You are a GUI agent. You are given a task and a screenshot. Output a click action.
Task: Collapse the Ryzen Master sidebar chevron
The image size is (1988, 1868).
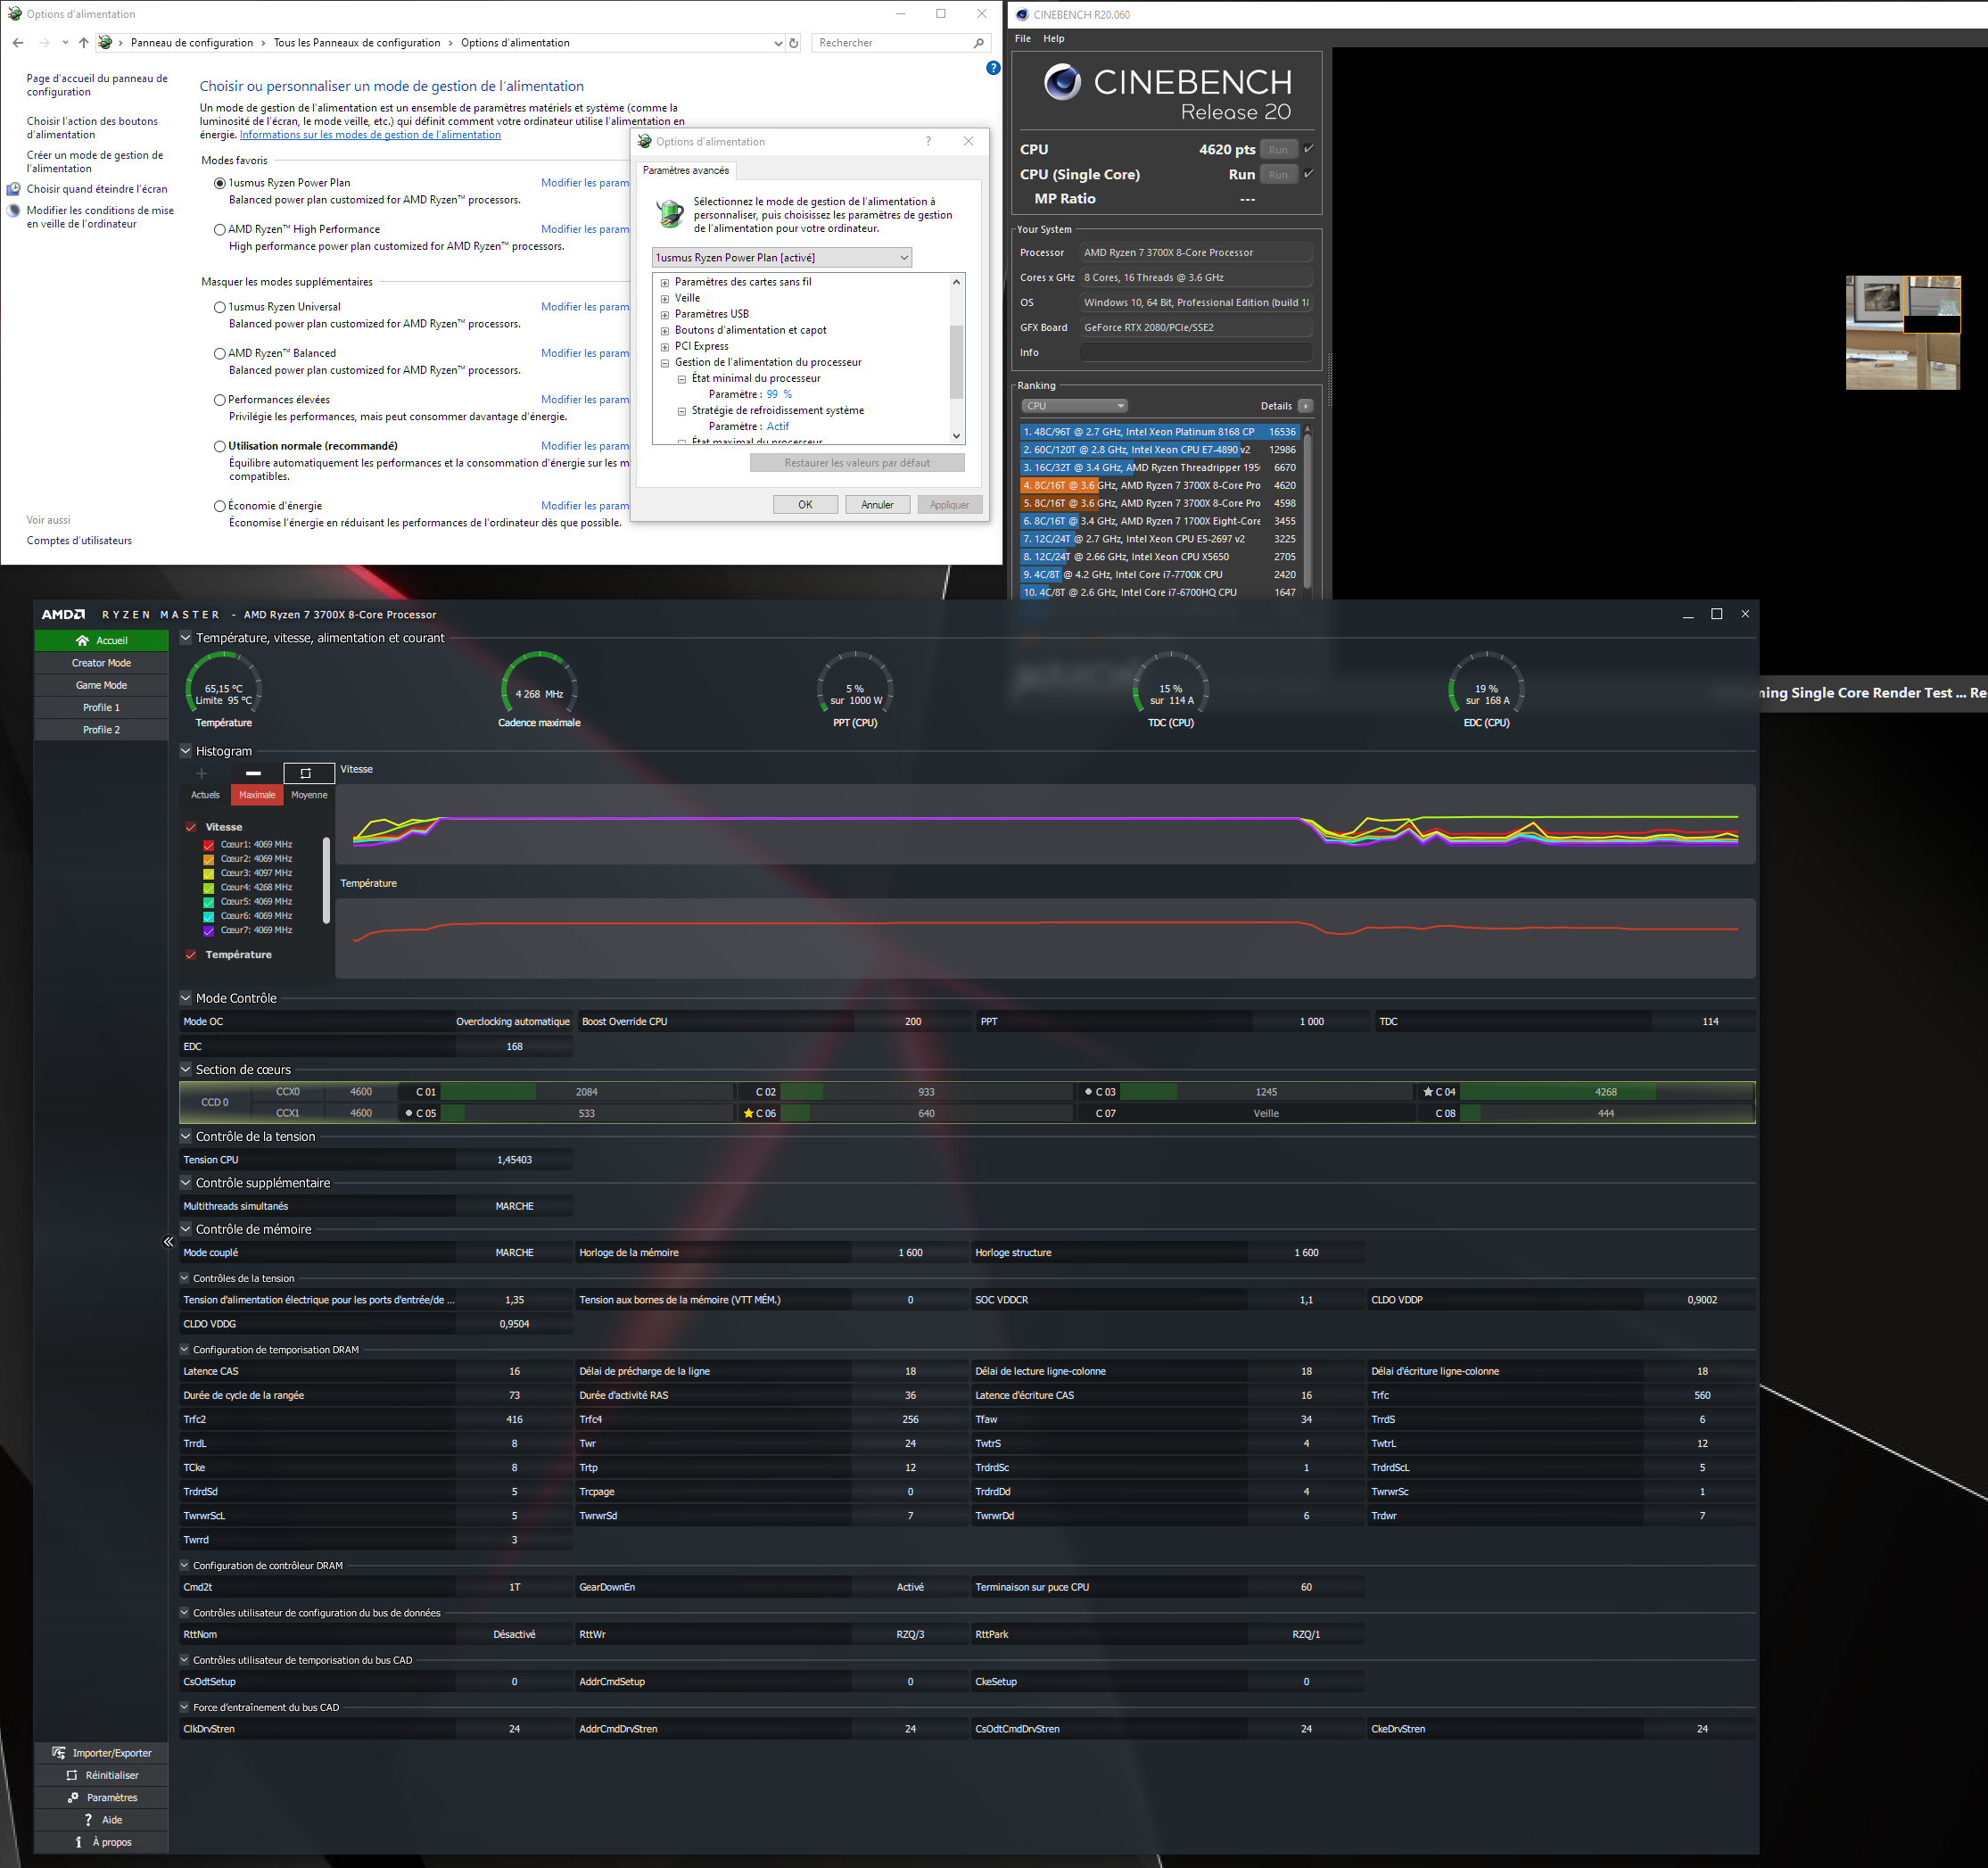[168, 1241]
